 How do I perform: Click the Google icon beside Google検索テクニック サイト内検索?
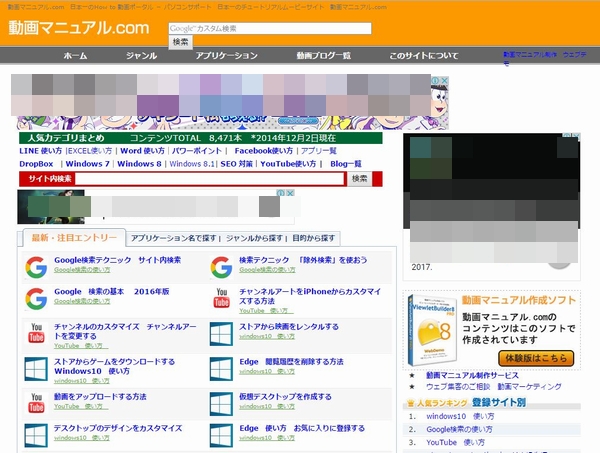pos(36,267)
